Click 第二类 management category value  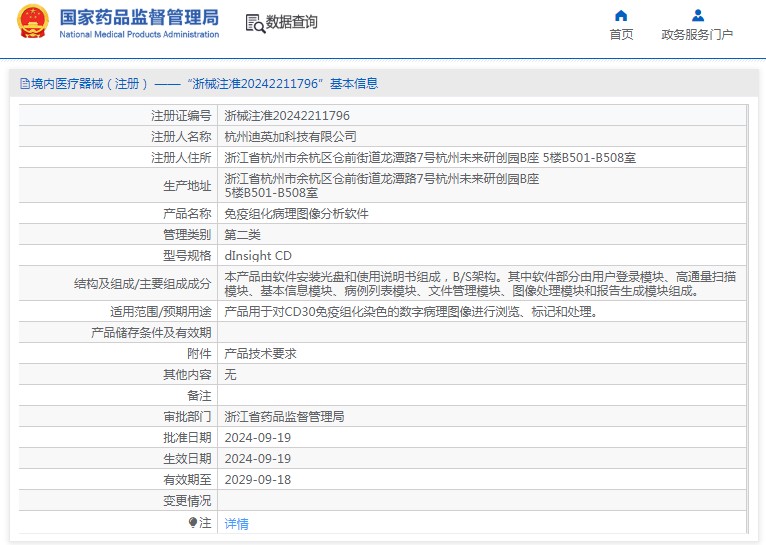[x=242, y=235]
